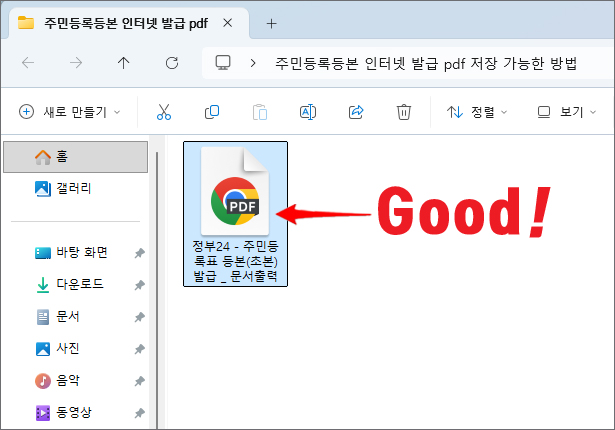This screenshot has width=615, height=430.
Task: Click the Paste clipboard icon
Action: 260,112
